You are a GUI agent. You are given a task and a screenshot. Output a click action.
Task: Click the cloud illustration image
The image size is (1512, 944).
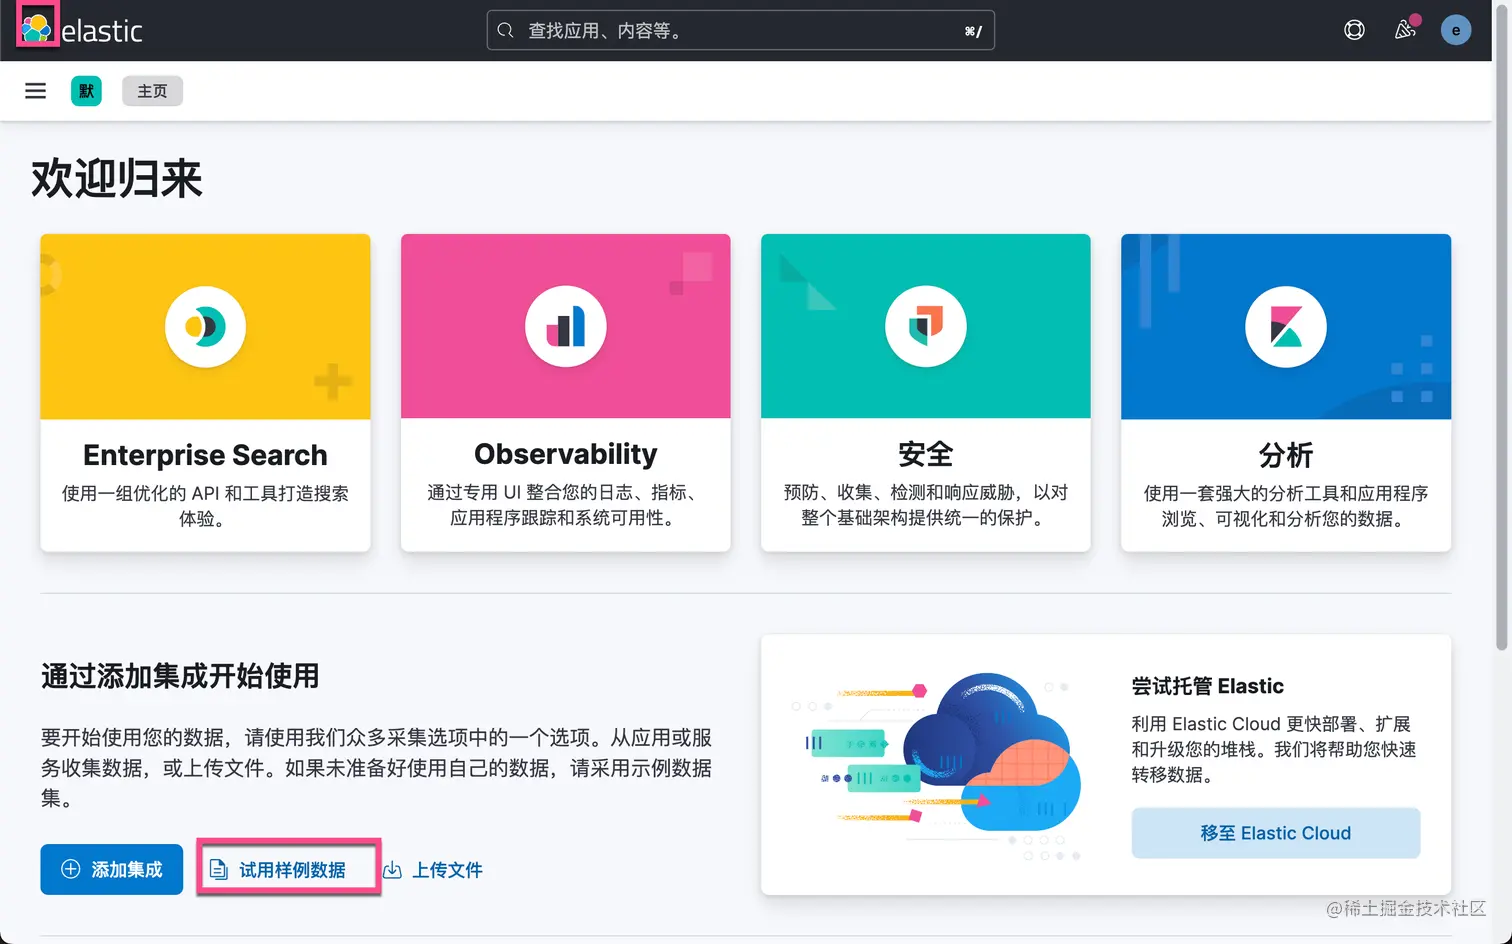coord(937,765)
